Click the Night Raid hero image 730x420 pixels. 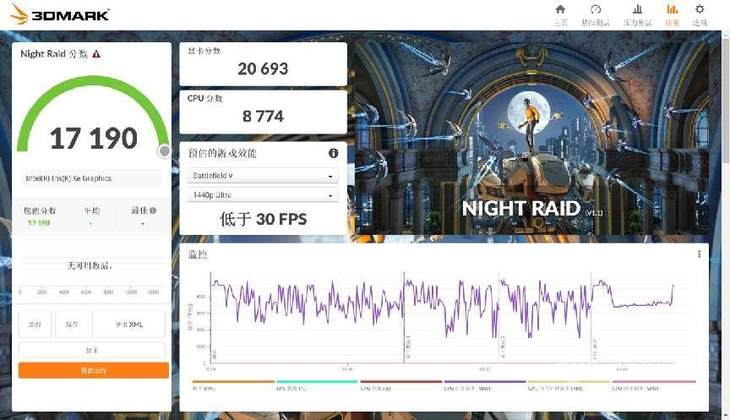click(x=532, y=137)
